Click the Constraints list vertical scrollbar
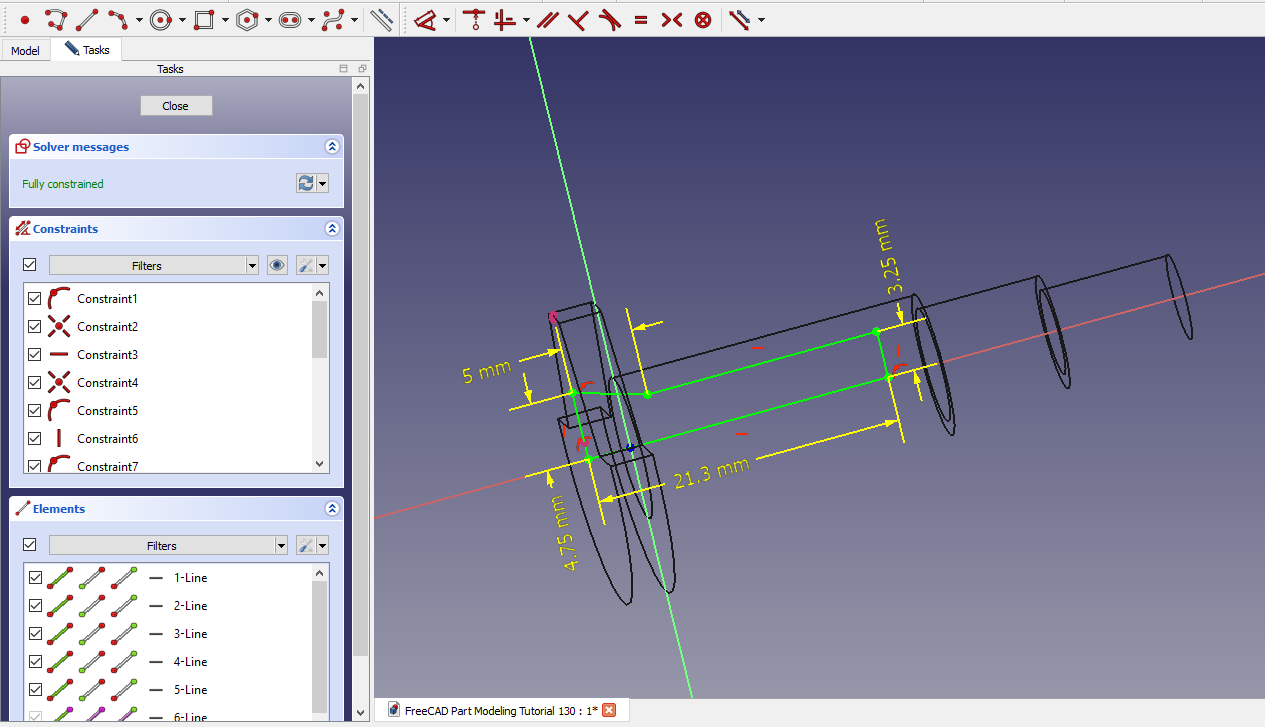The width and height of the screenshot is (1265, 727). 320,330
